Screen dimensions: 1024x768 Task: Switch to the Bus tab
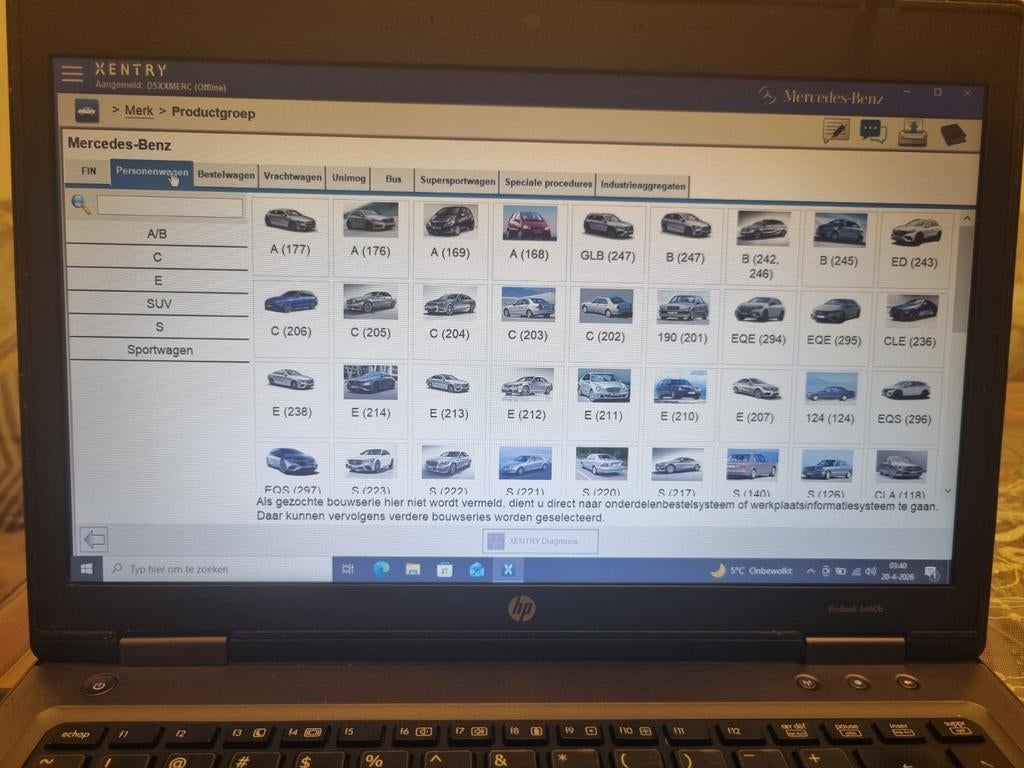(393, 180)
